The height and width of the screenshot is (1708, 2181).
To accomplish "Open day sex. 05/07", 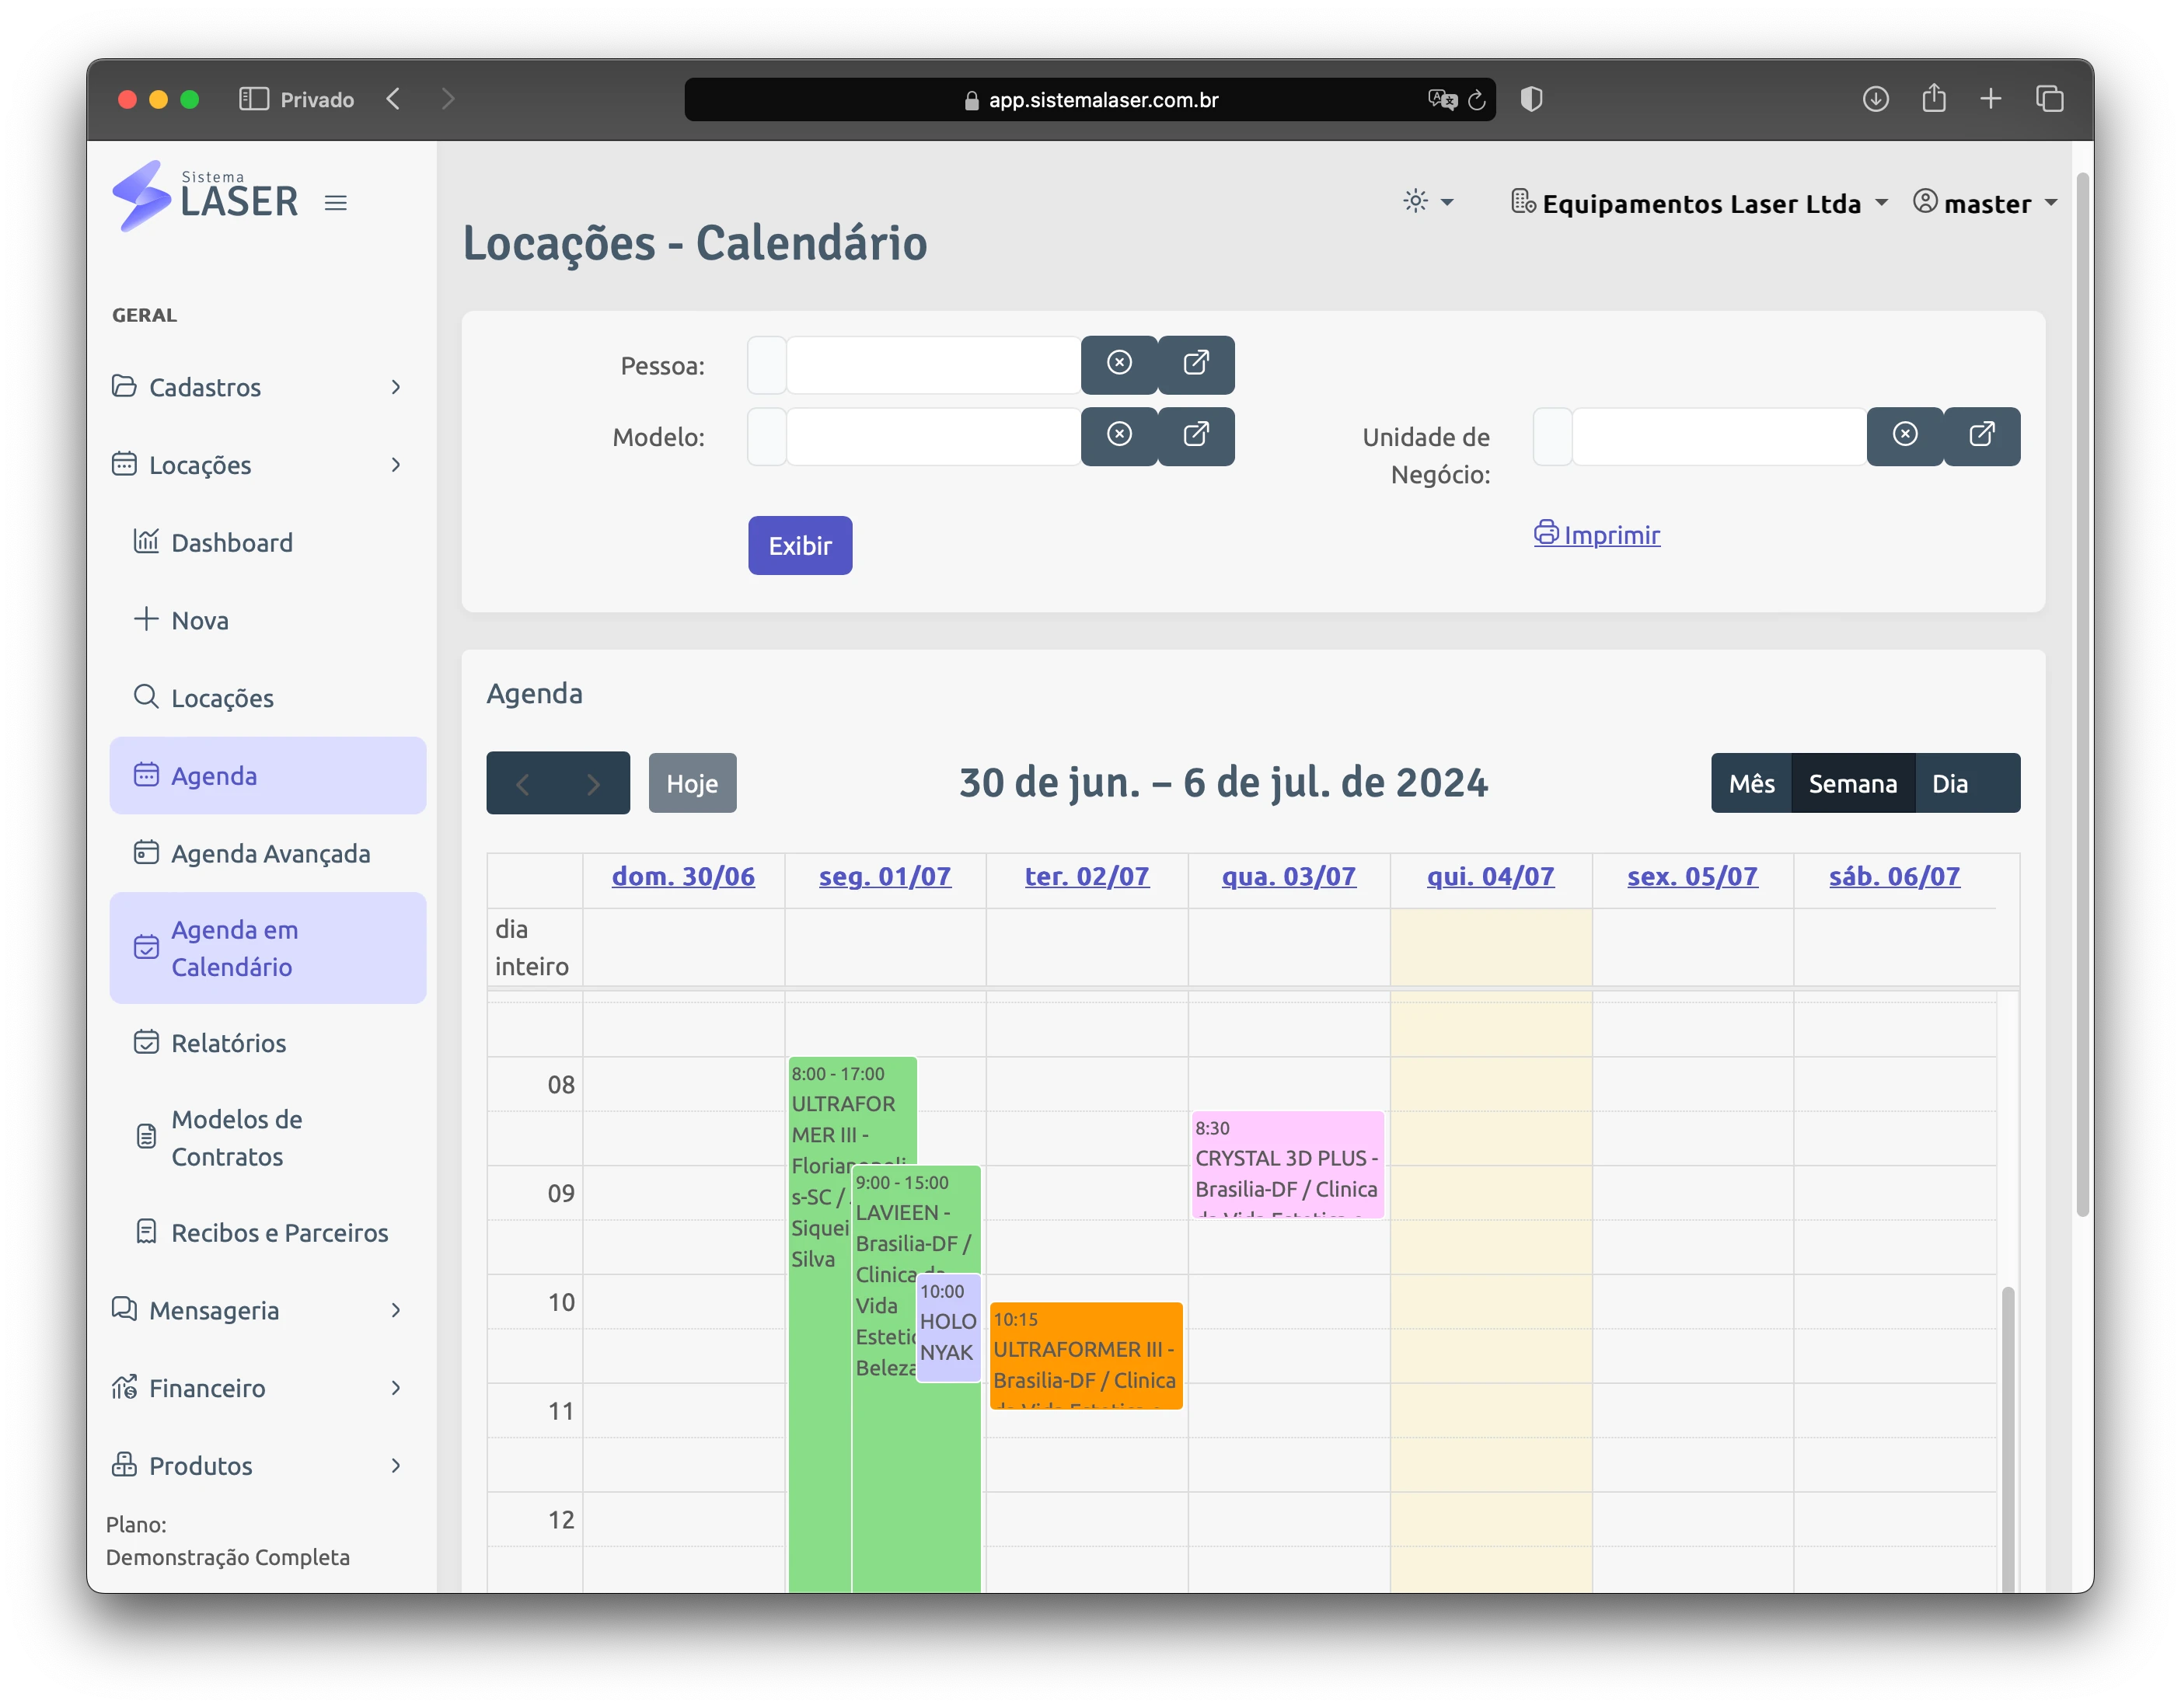I will [x=1692, y=876].
